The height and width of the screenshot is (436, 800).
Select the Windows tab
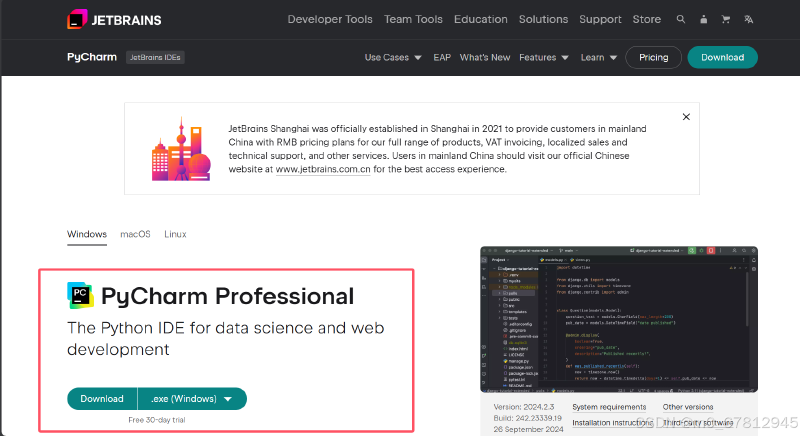pyautogui.click(x=87, y=234)
